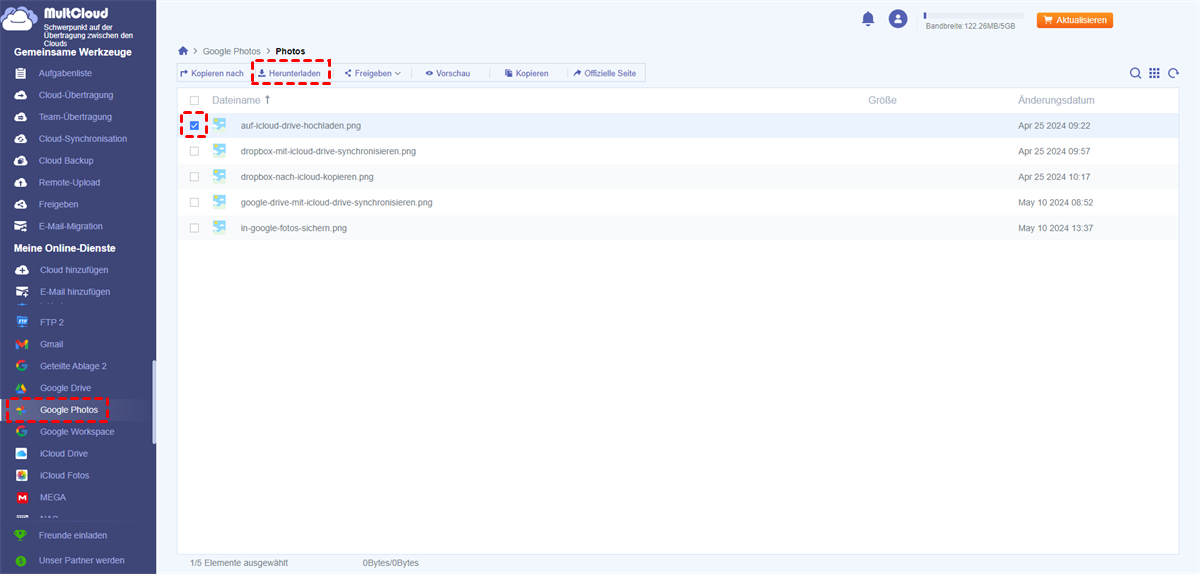The width and height of the screenshot is (1200, 574).
Task: Open the user account avatar icon
Action: tap(898, 19)
